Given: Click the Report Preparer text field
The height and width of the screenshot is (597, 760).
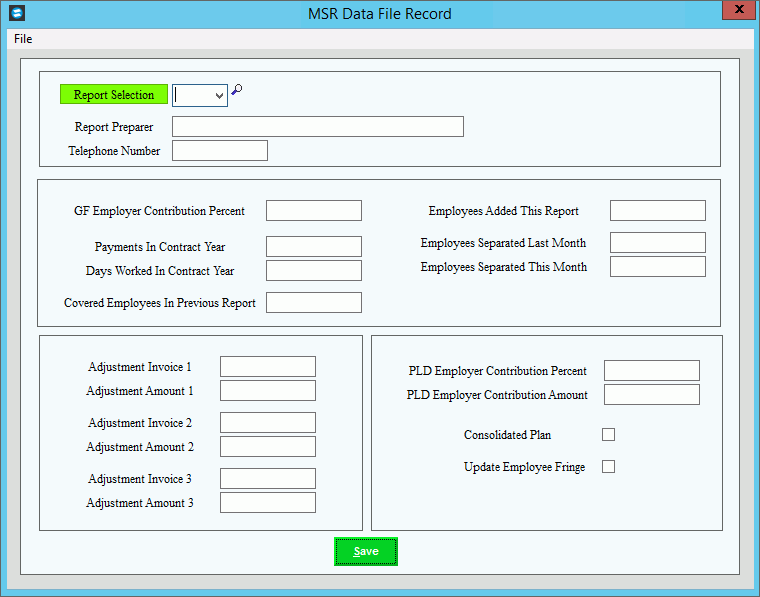Looking at the screenshot, I should (x=317, y=127).
